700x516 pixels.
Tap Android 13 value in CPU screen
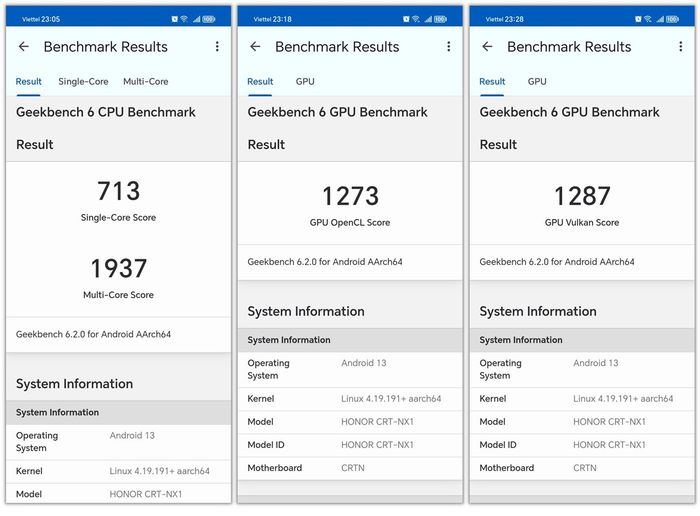pos(132,436)
